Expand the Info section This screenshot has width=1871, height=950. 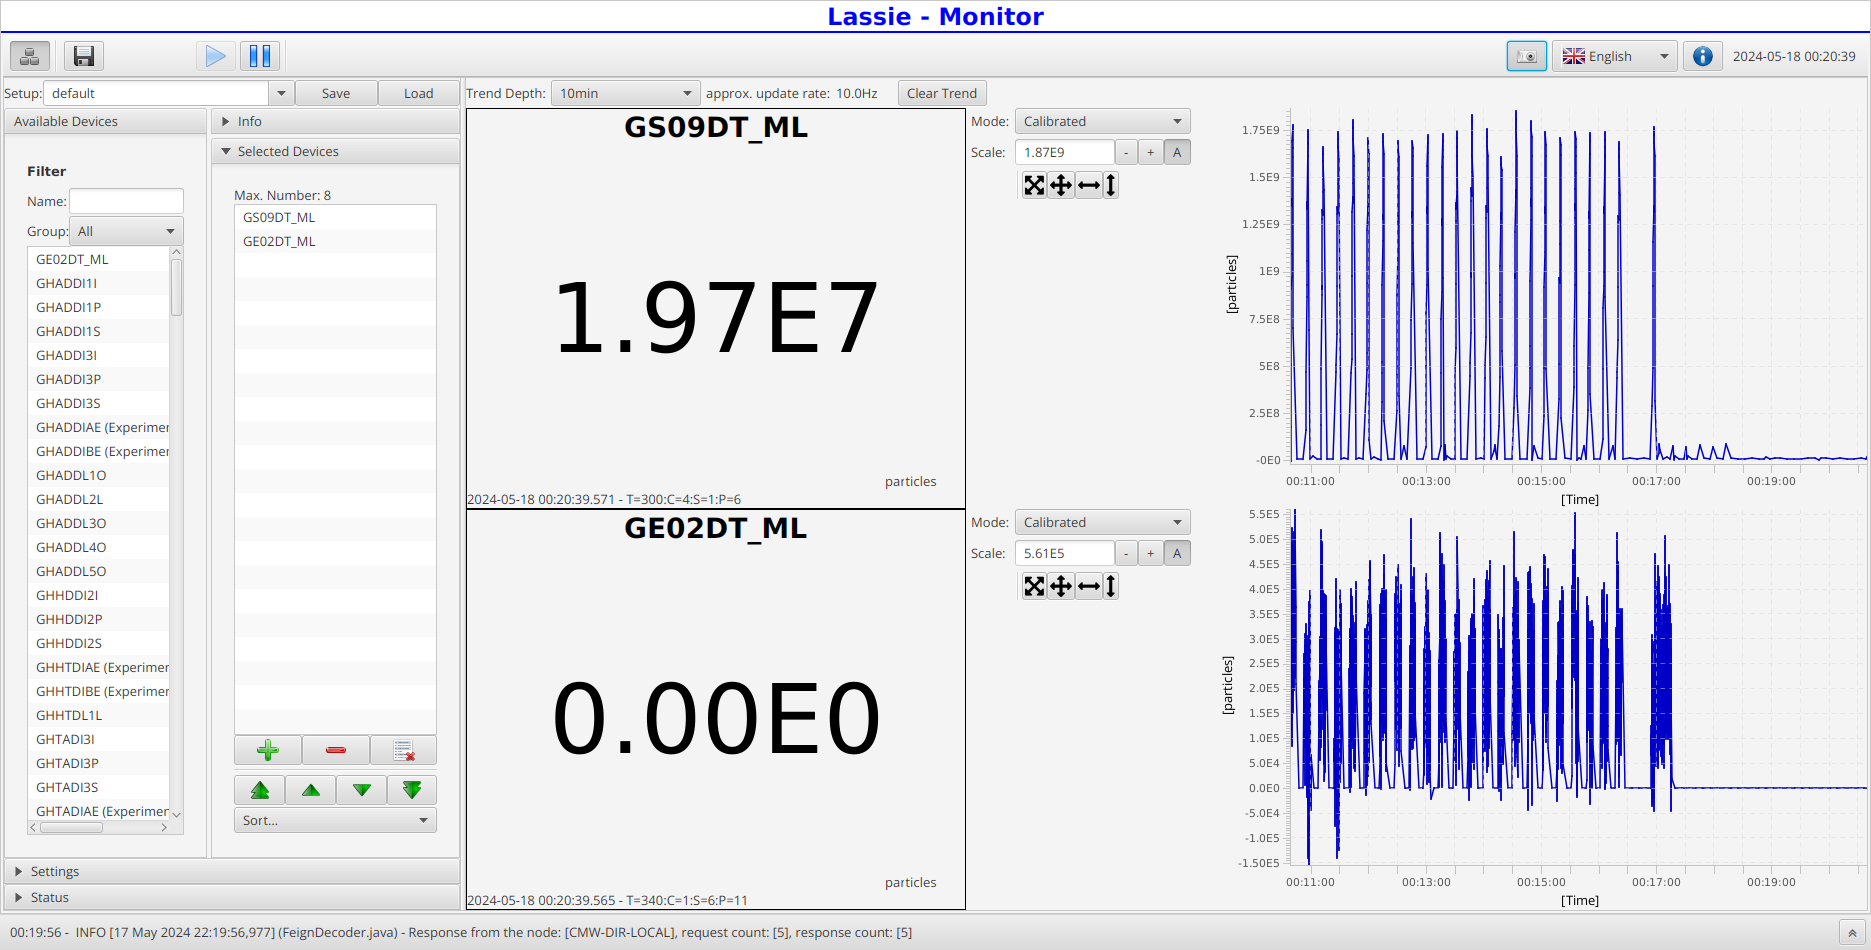coord(336,121)
